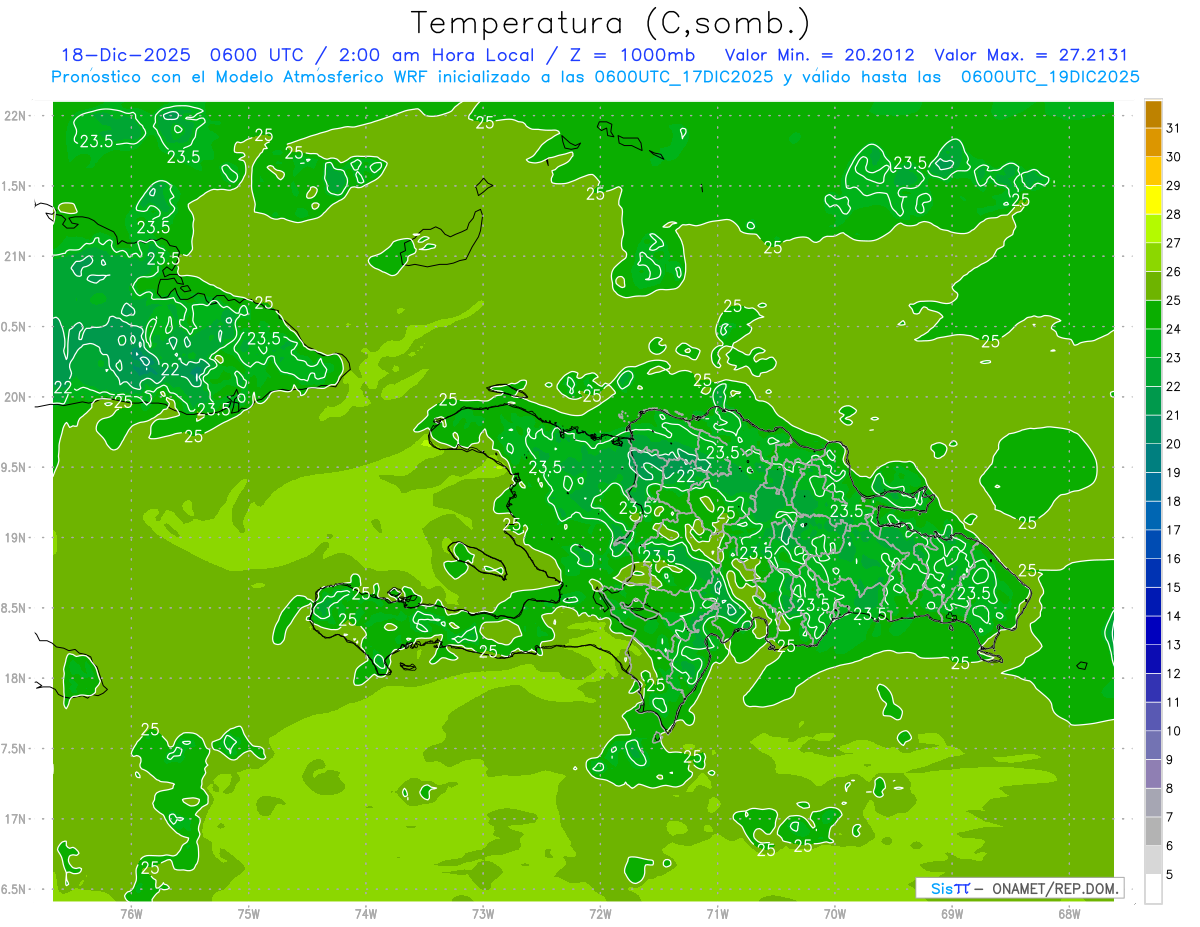
Task: Click the title 'Temperatura (C,somb.)'
Action: pos(610,23)
